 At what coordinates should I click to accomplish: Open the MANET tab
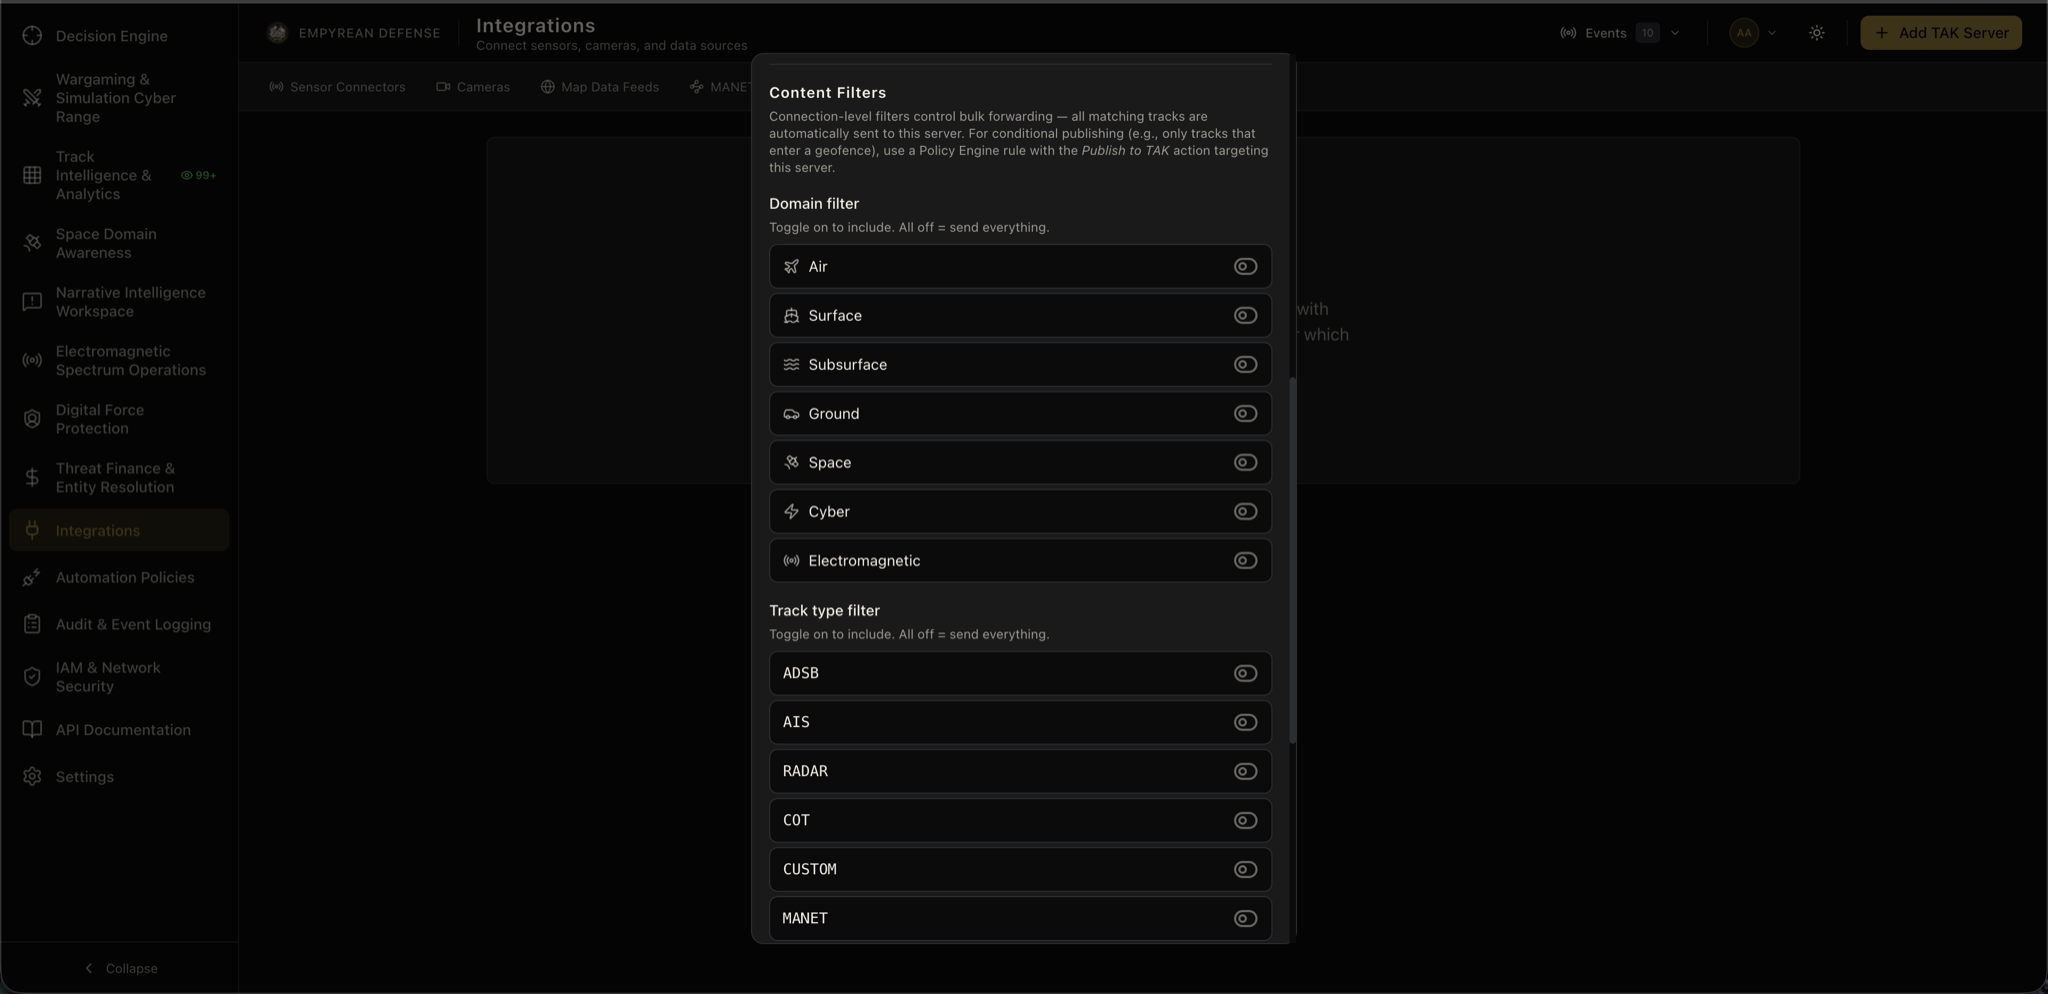coord(720,88)
